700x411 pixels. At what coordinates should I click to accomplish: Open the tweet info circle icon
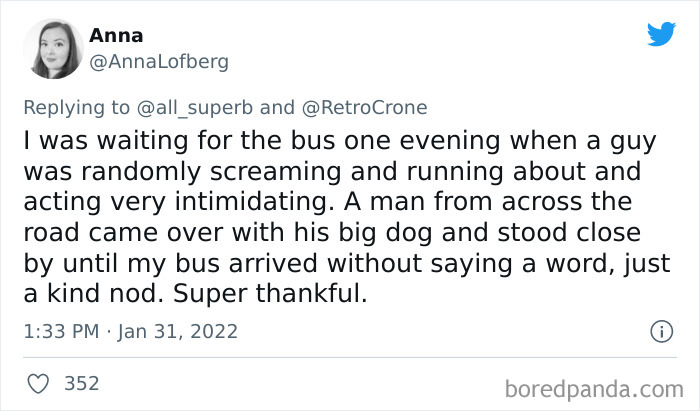[660, 331]
